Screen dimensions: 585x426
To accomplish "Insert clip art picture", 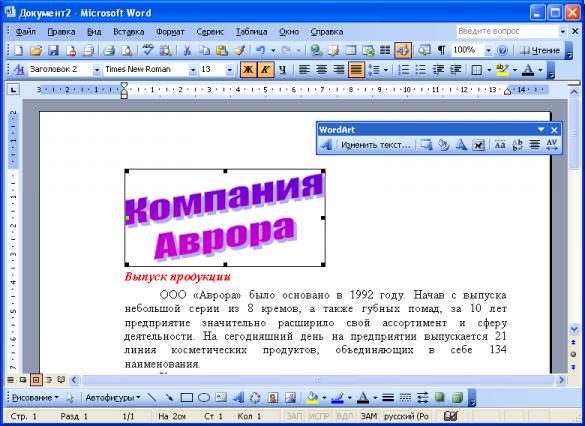I will coord(273,398).
